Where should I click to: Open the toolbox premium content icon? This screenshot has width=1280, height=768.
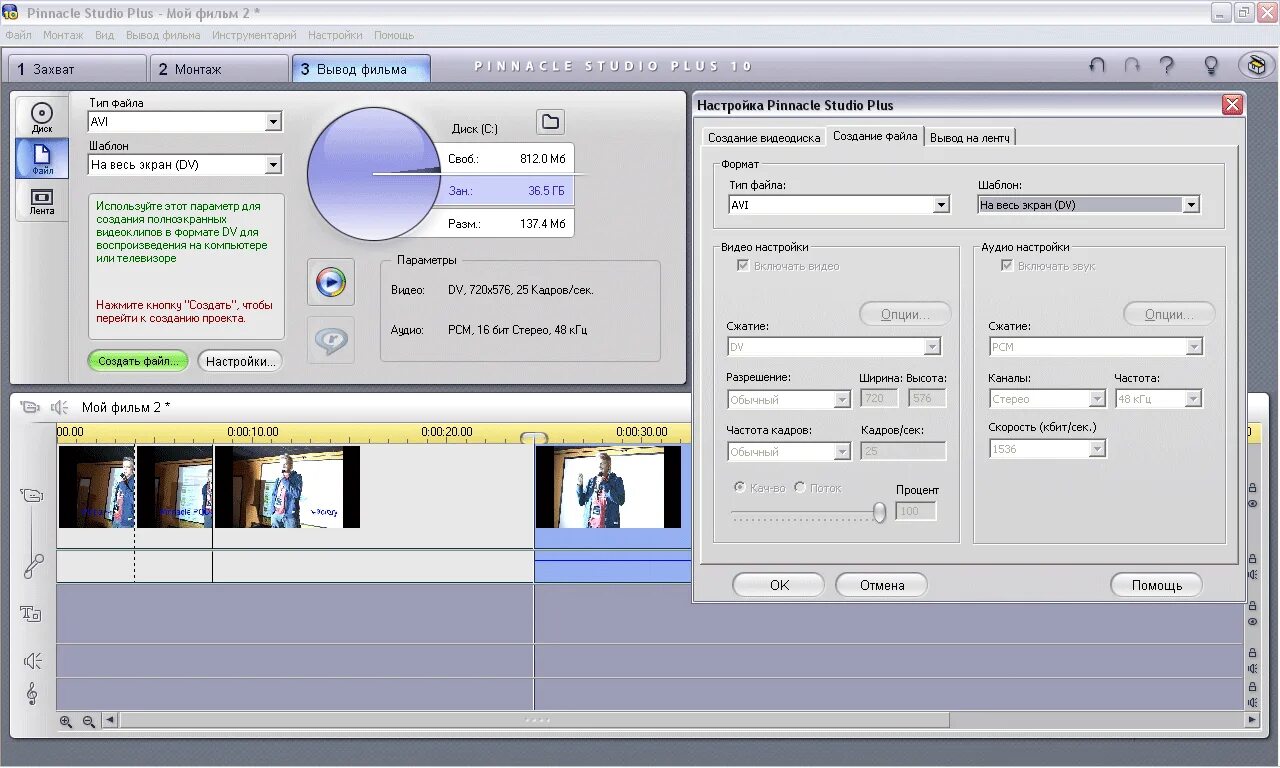pos(1256,66)
